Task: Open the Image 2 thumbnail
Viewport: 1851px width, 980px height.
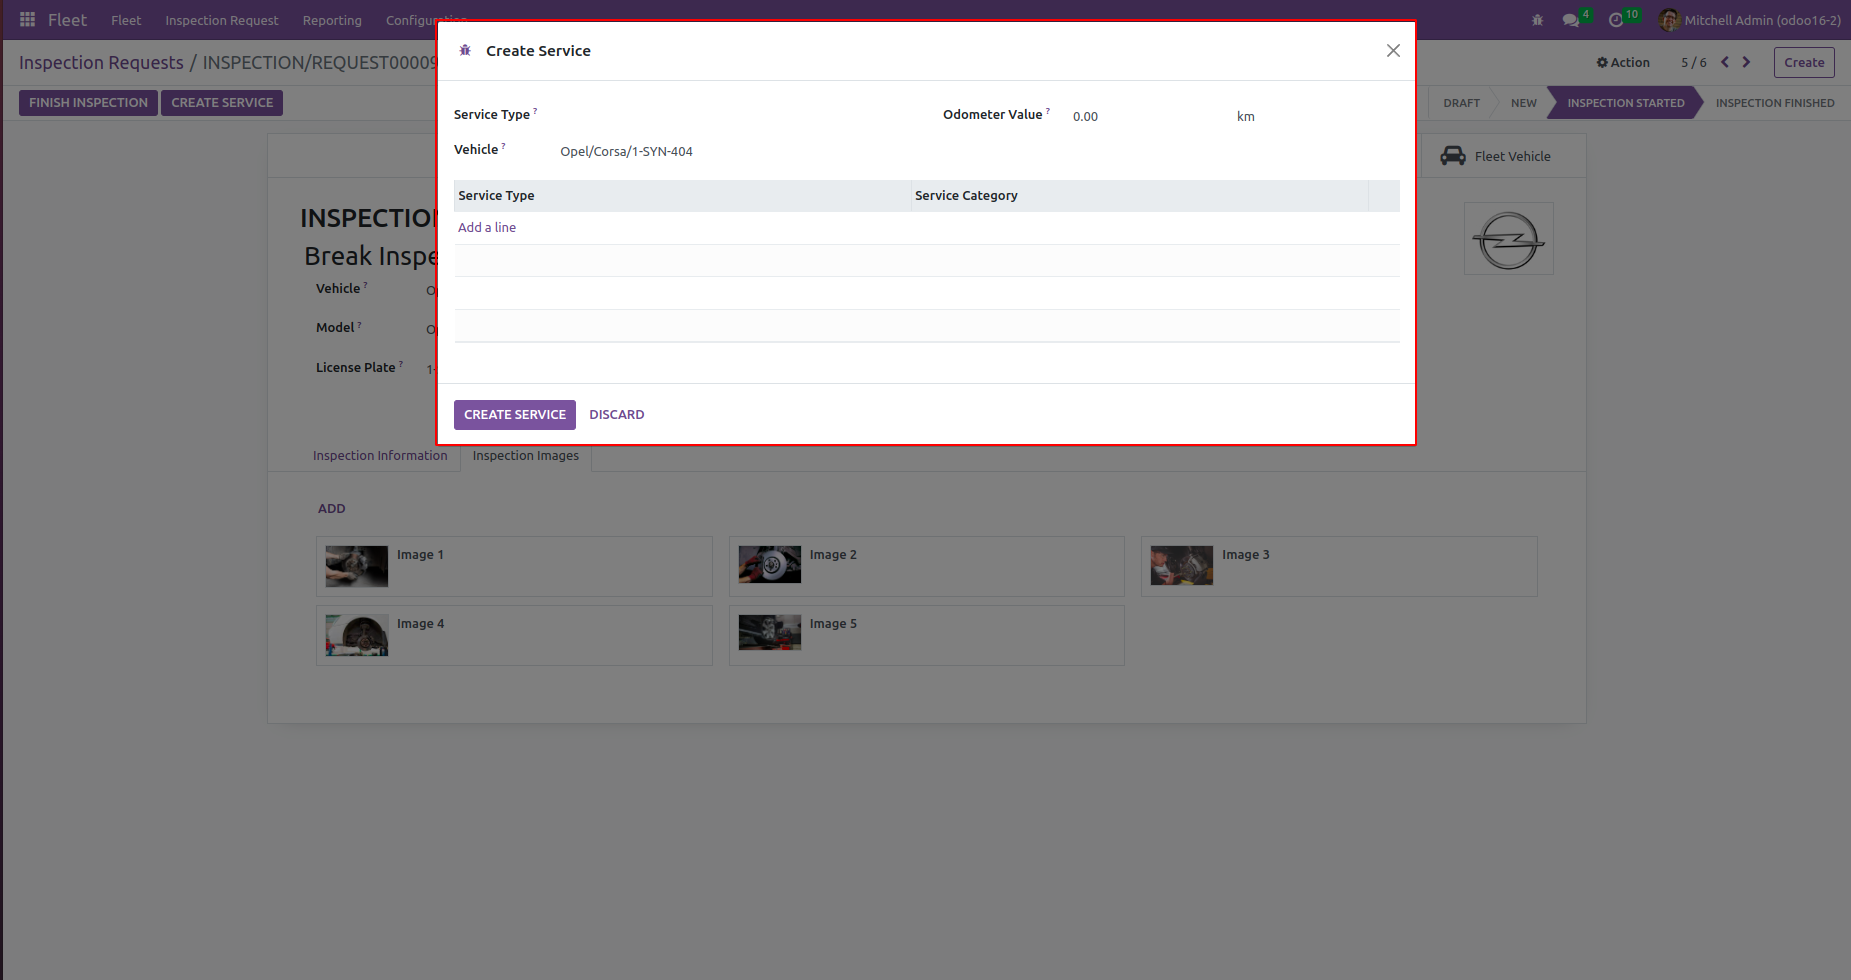Action: (x=770, y=565)
